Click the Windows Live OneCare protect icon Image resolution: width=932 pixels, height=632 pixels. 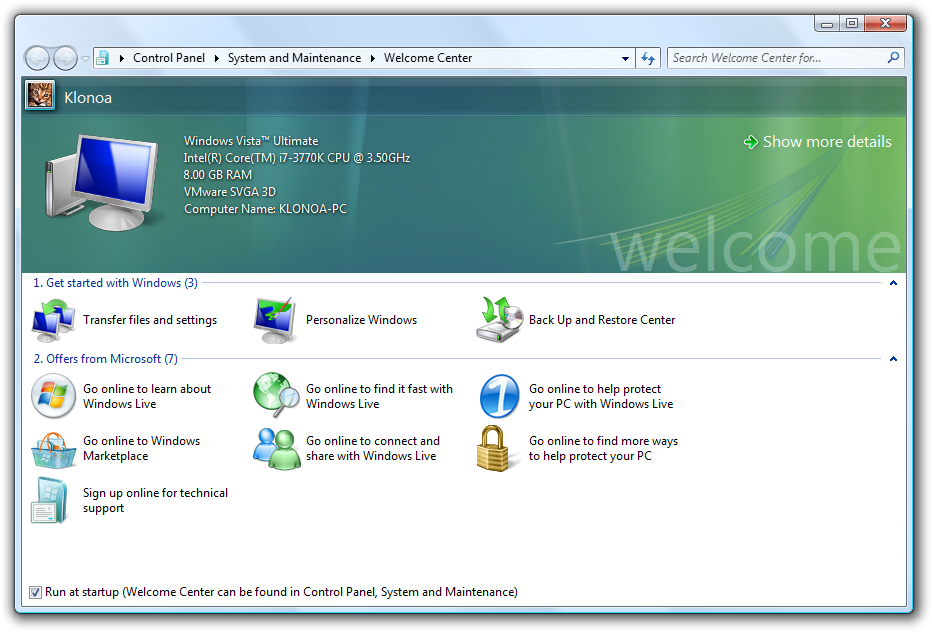pyautogui.click(x=499, y=396)
